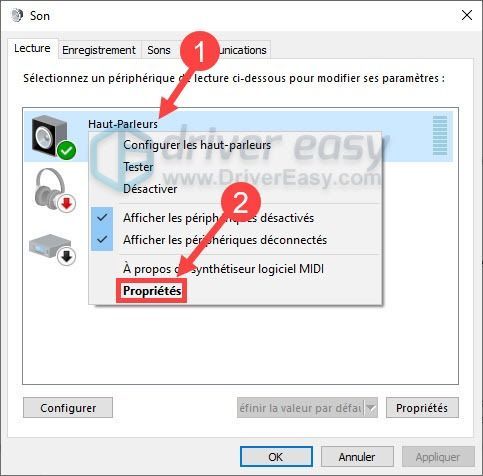Close the Son dialog window
The height and width of the screenshot is (476, 483).
466,15
